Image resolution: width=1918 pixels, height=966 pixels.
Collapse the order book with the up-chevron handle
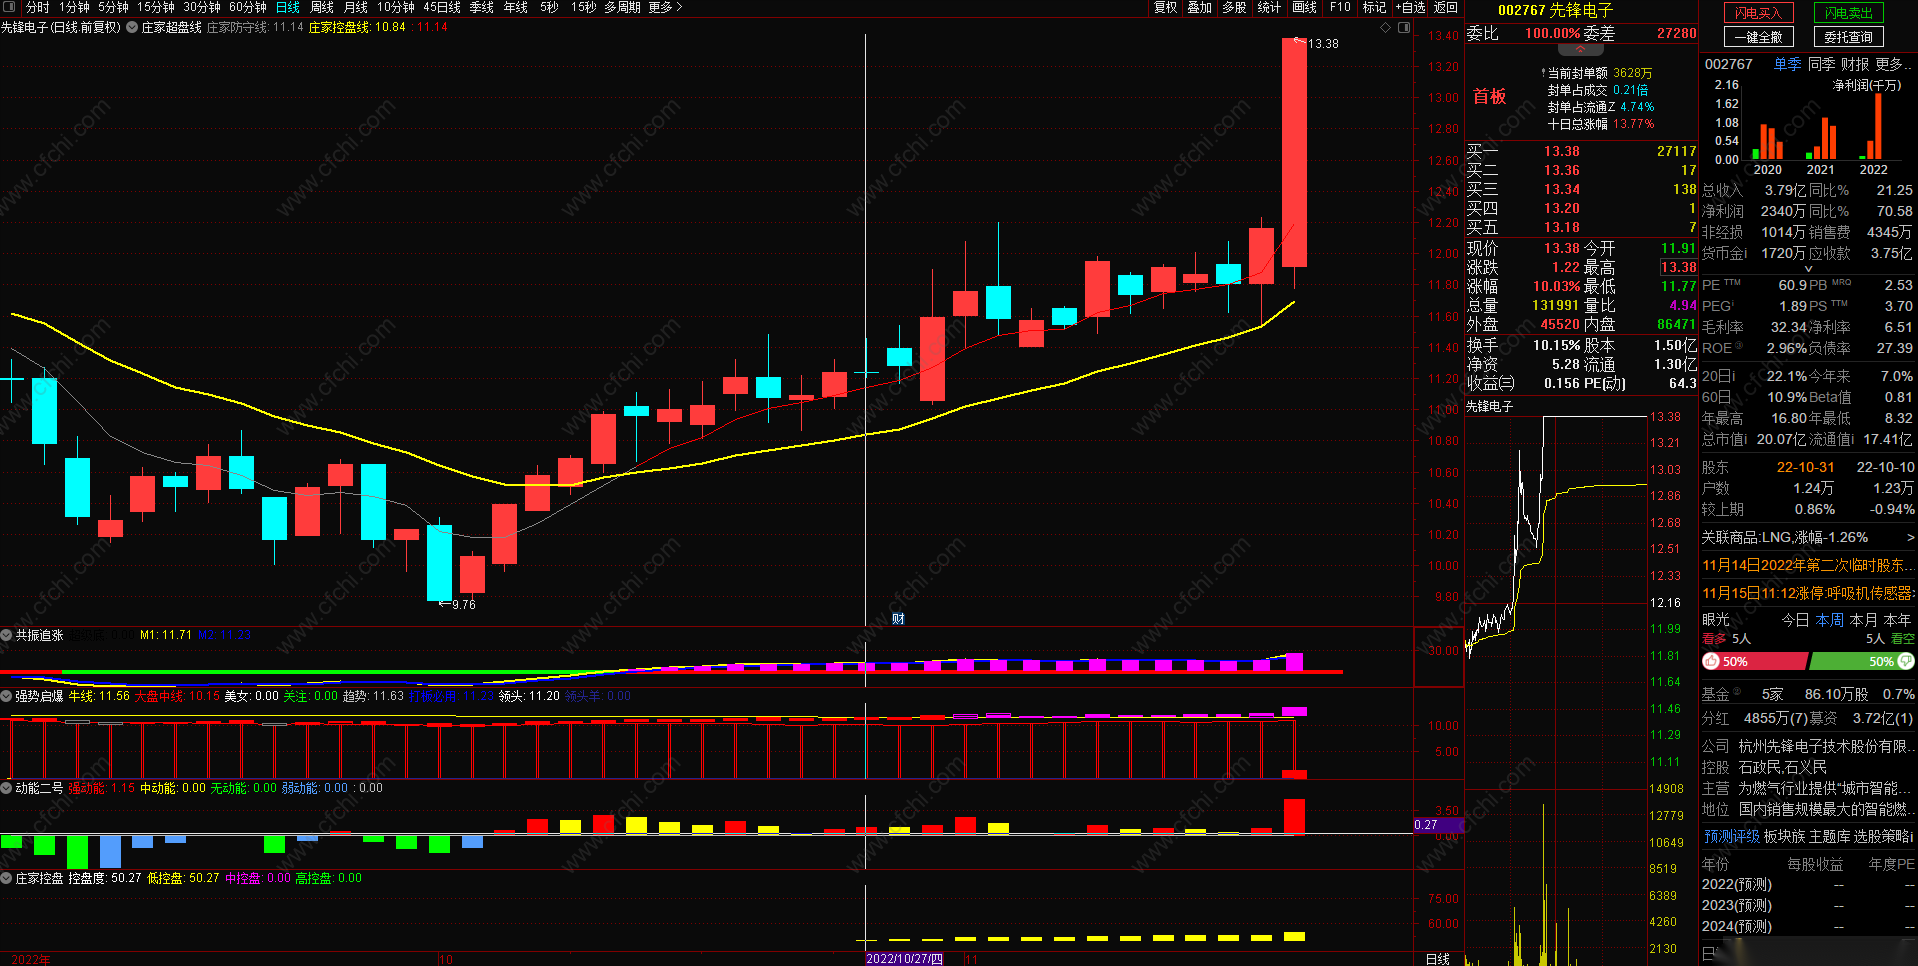coord(1581,49)
